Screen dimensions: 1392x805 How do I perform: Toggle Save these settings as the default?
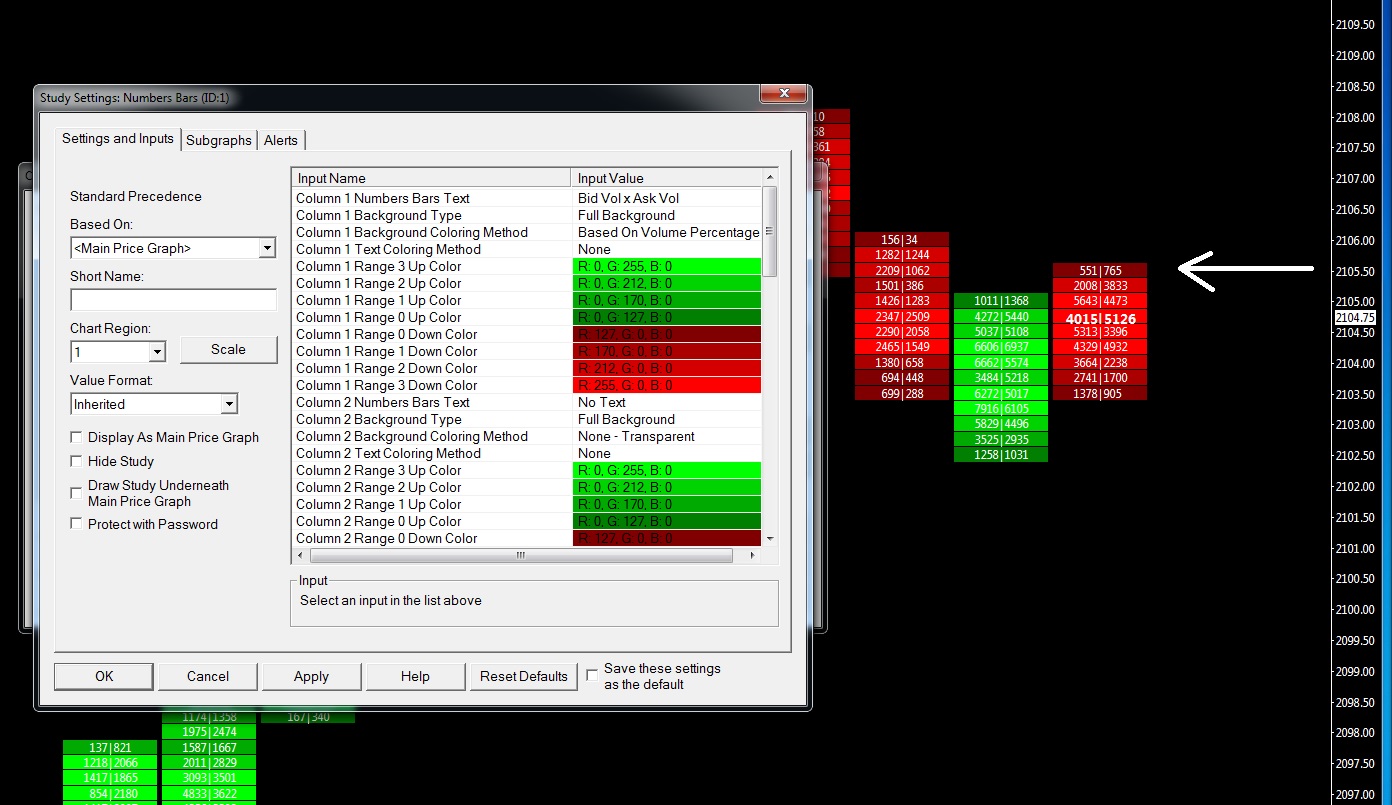[x=592, y=676]
